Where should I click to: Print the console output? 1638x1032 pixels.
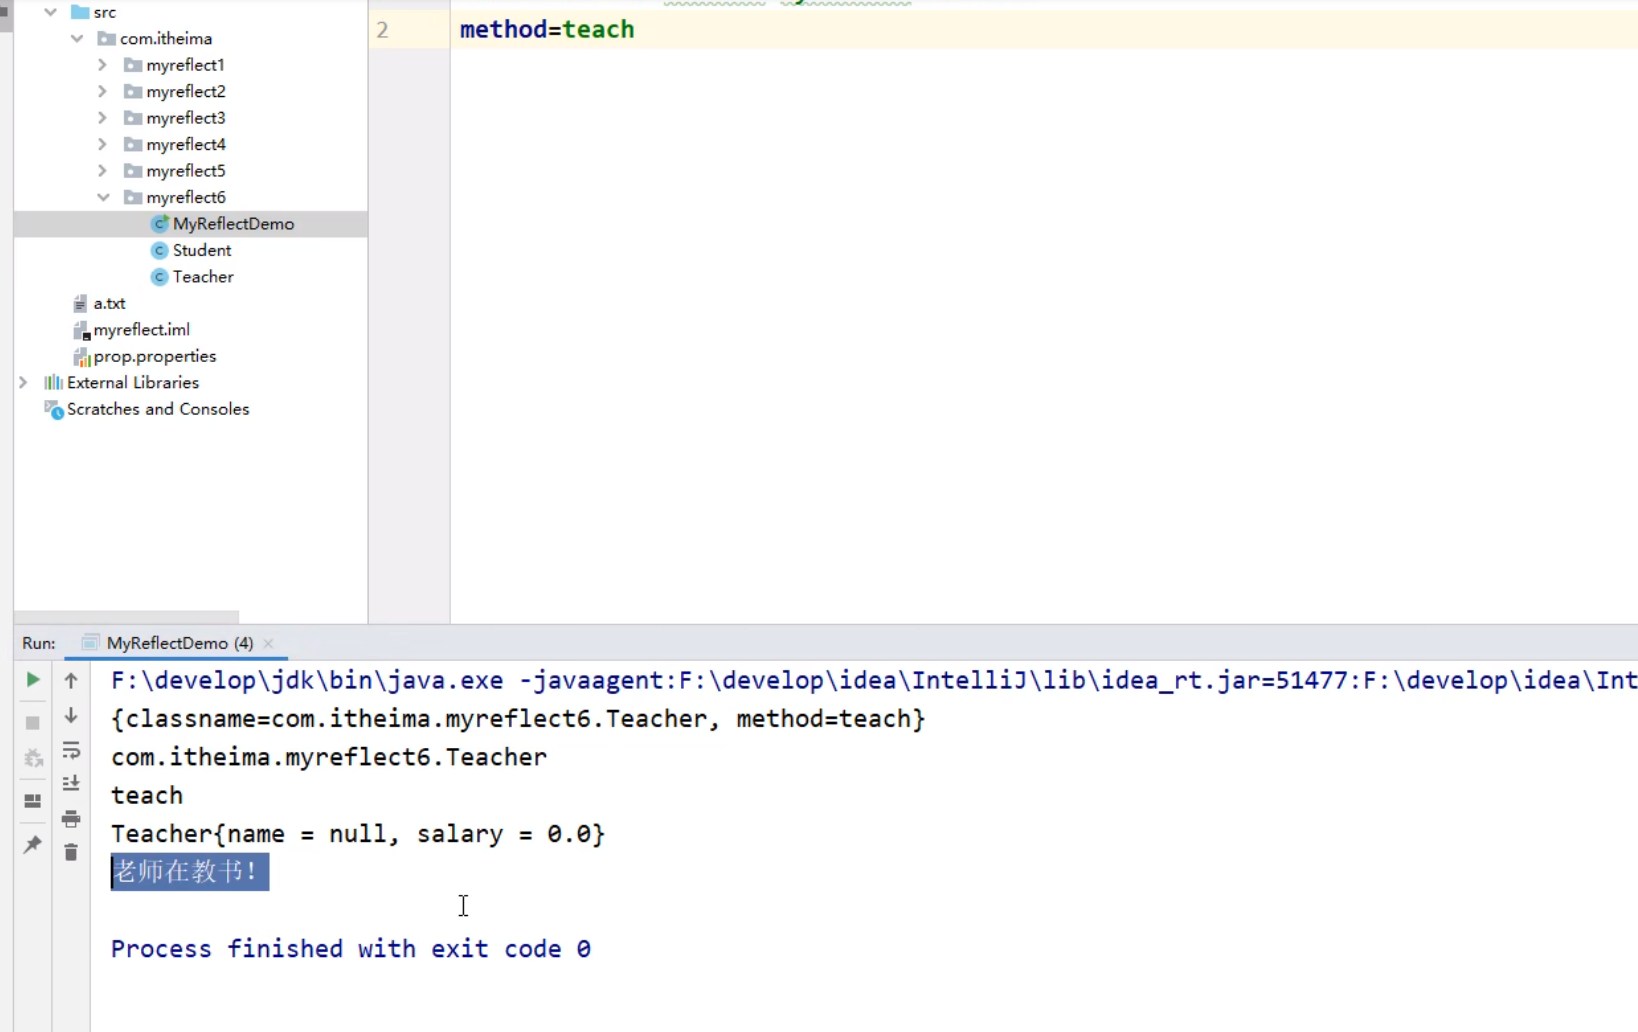tap(71, 819)
